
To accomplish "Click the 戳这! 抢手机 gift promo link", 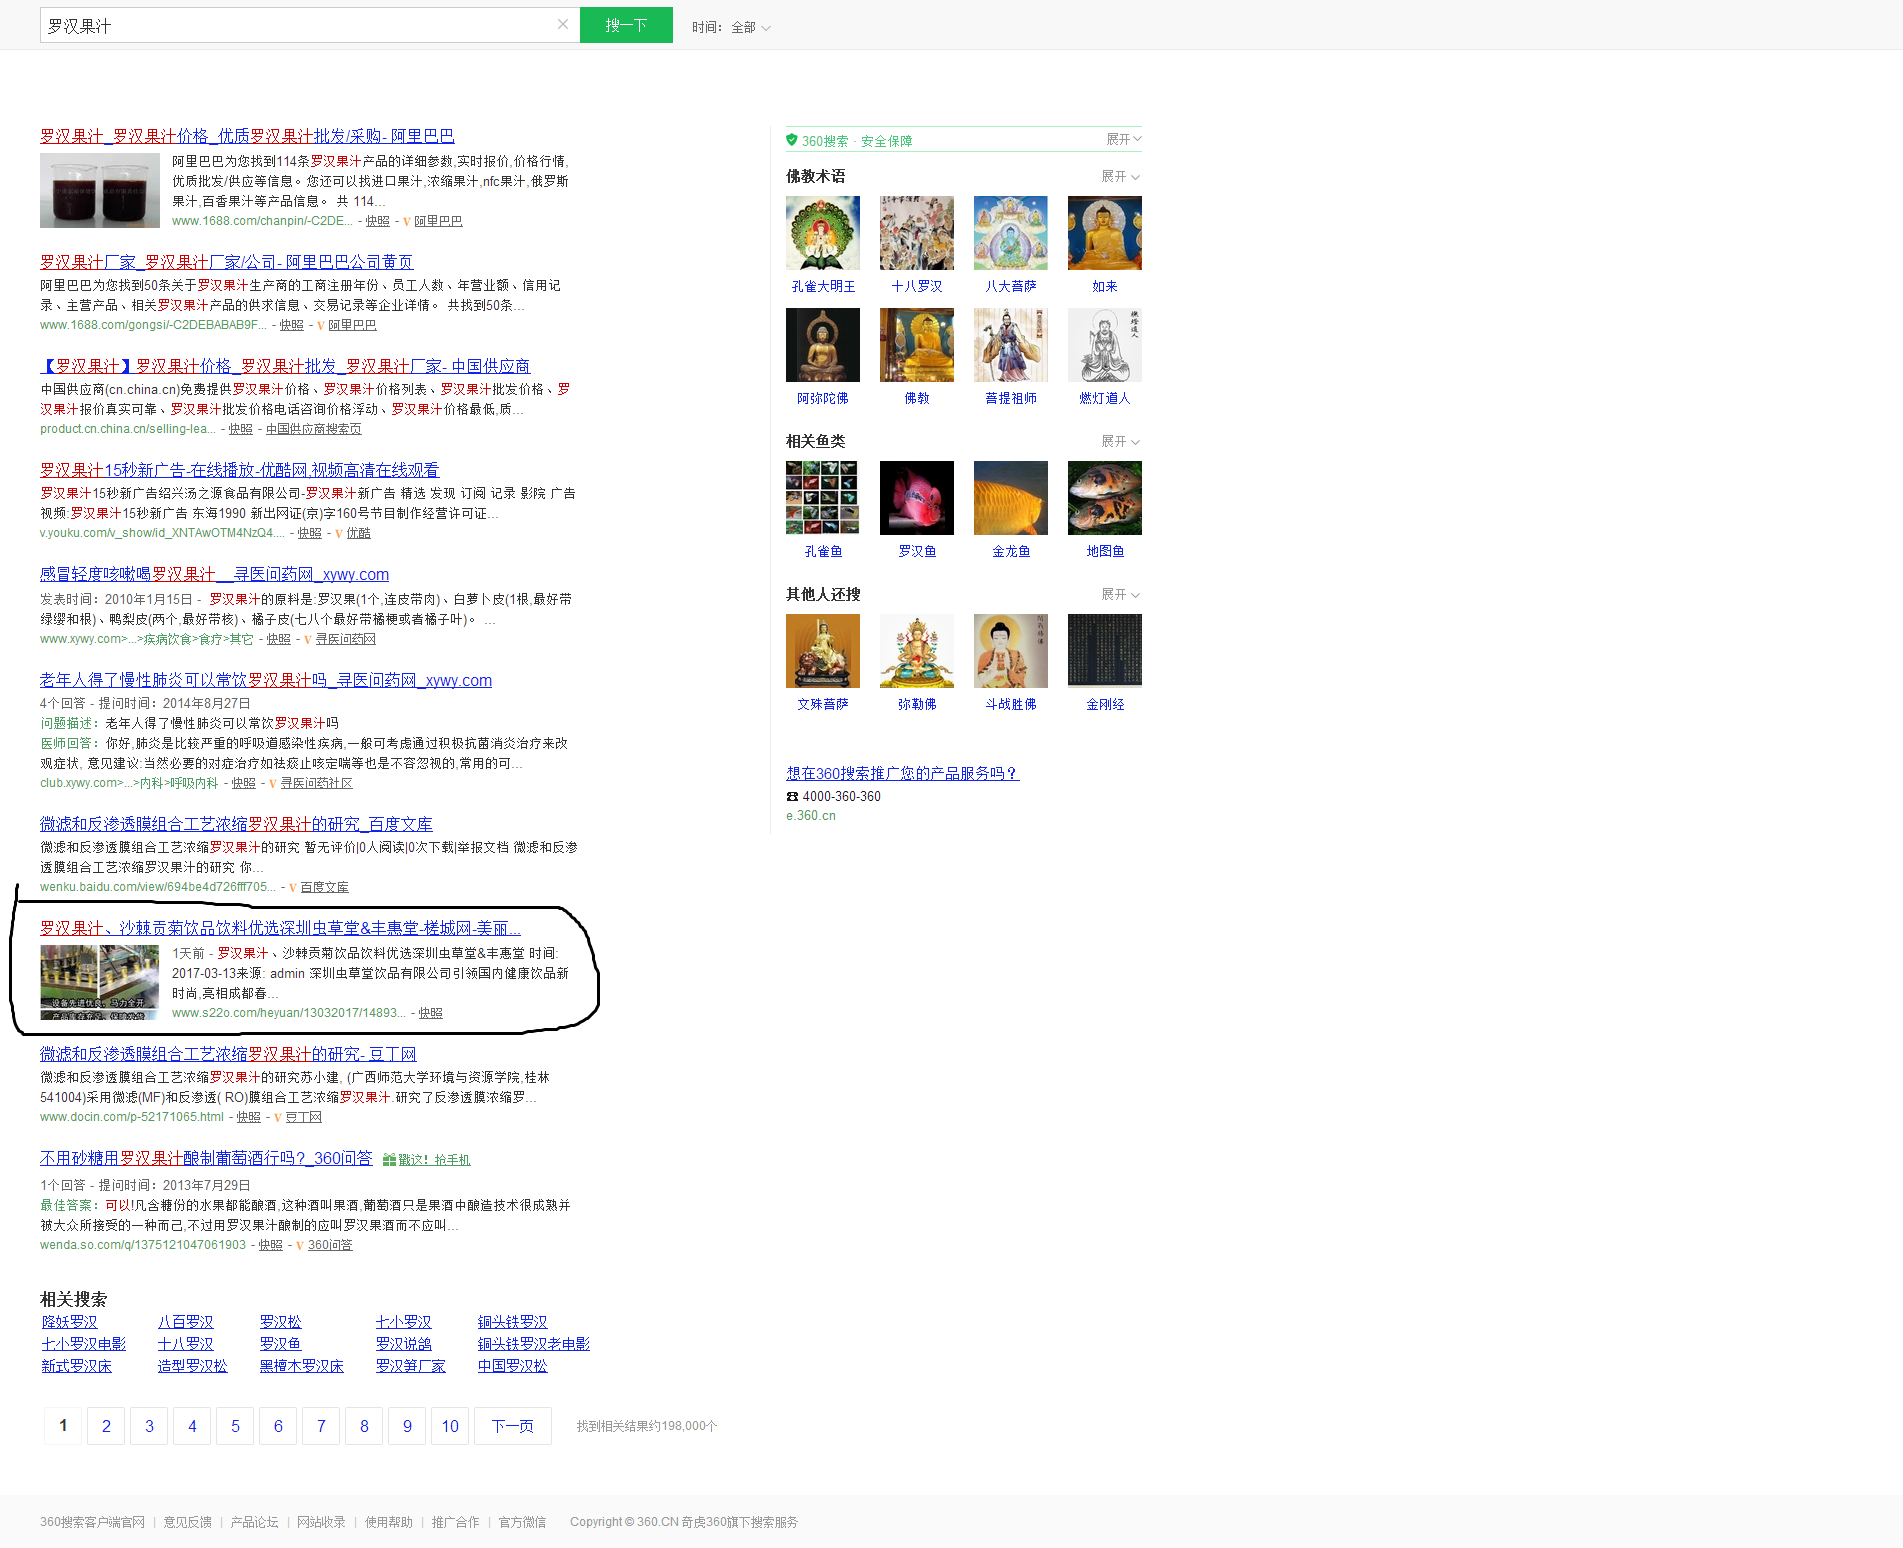I will [427, 1160].
